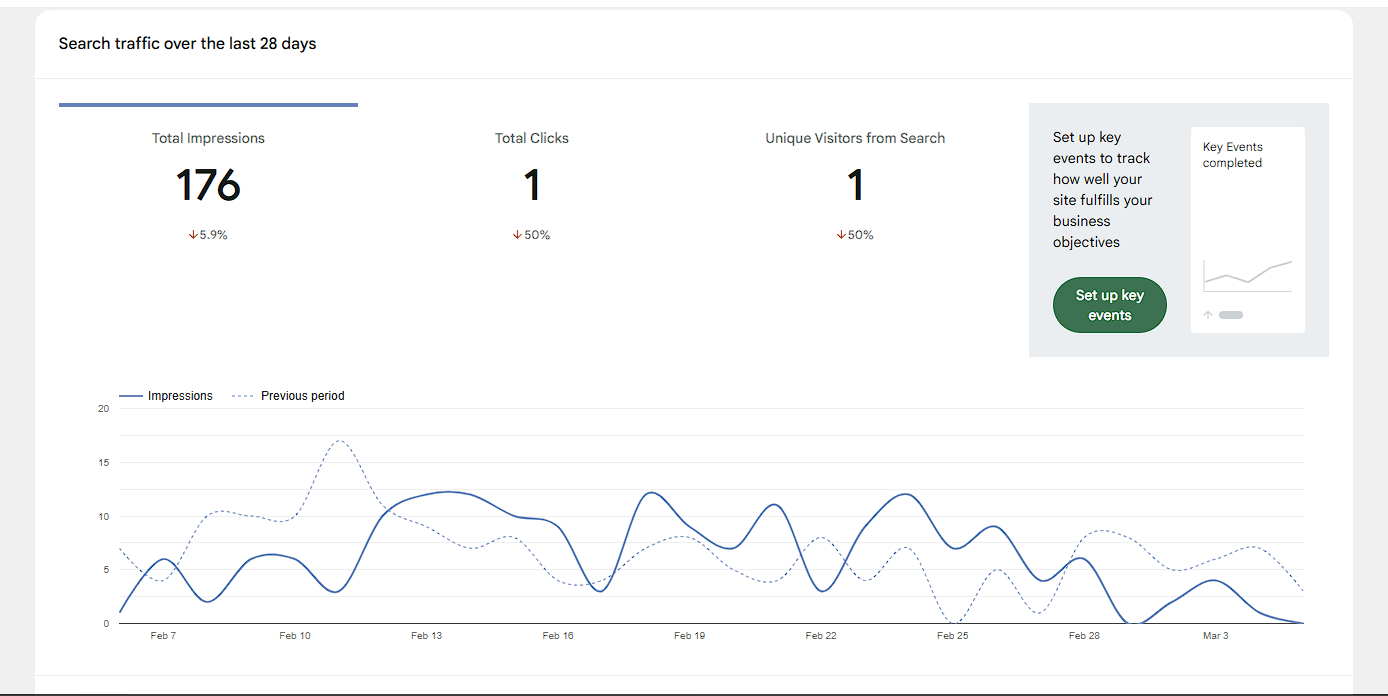The width and height of the screenshot is (1388, 696).
Task: Expand the key events setup panel
Action: click(x=1178, y=229)
